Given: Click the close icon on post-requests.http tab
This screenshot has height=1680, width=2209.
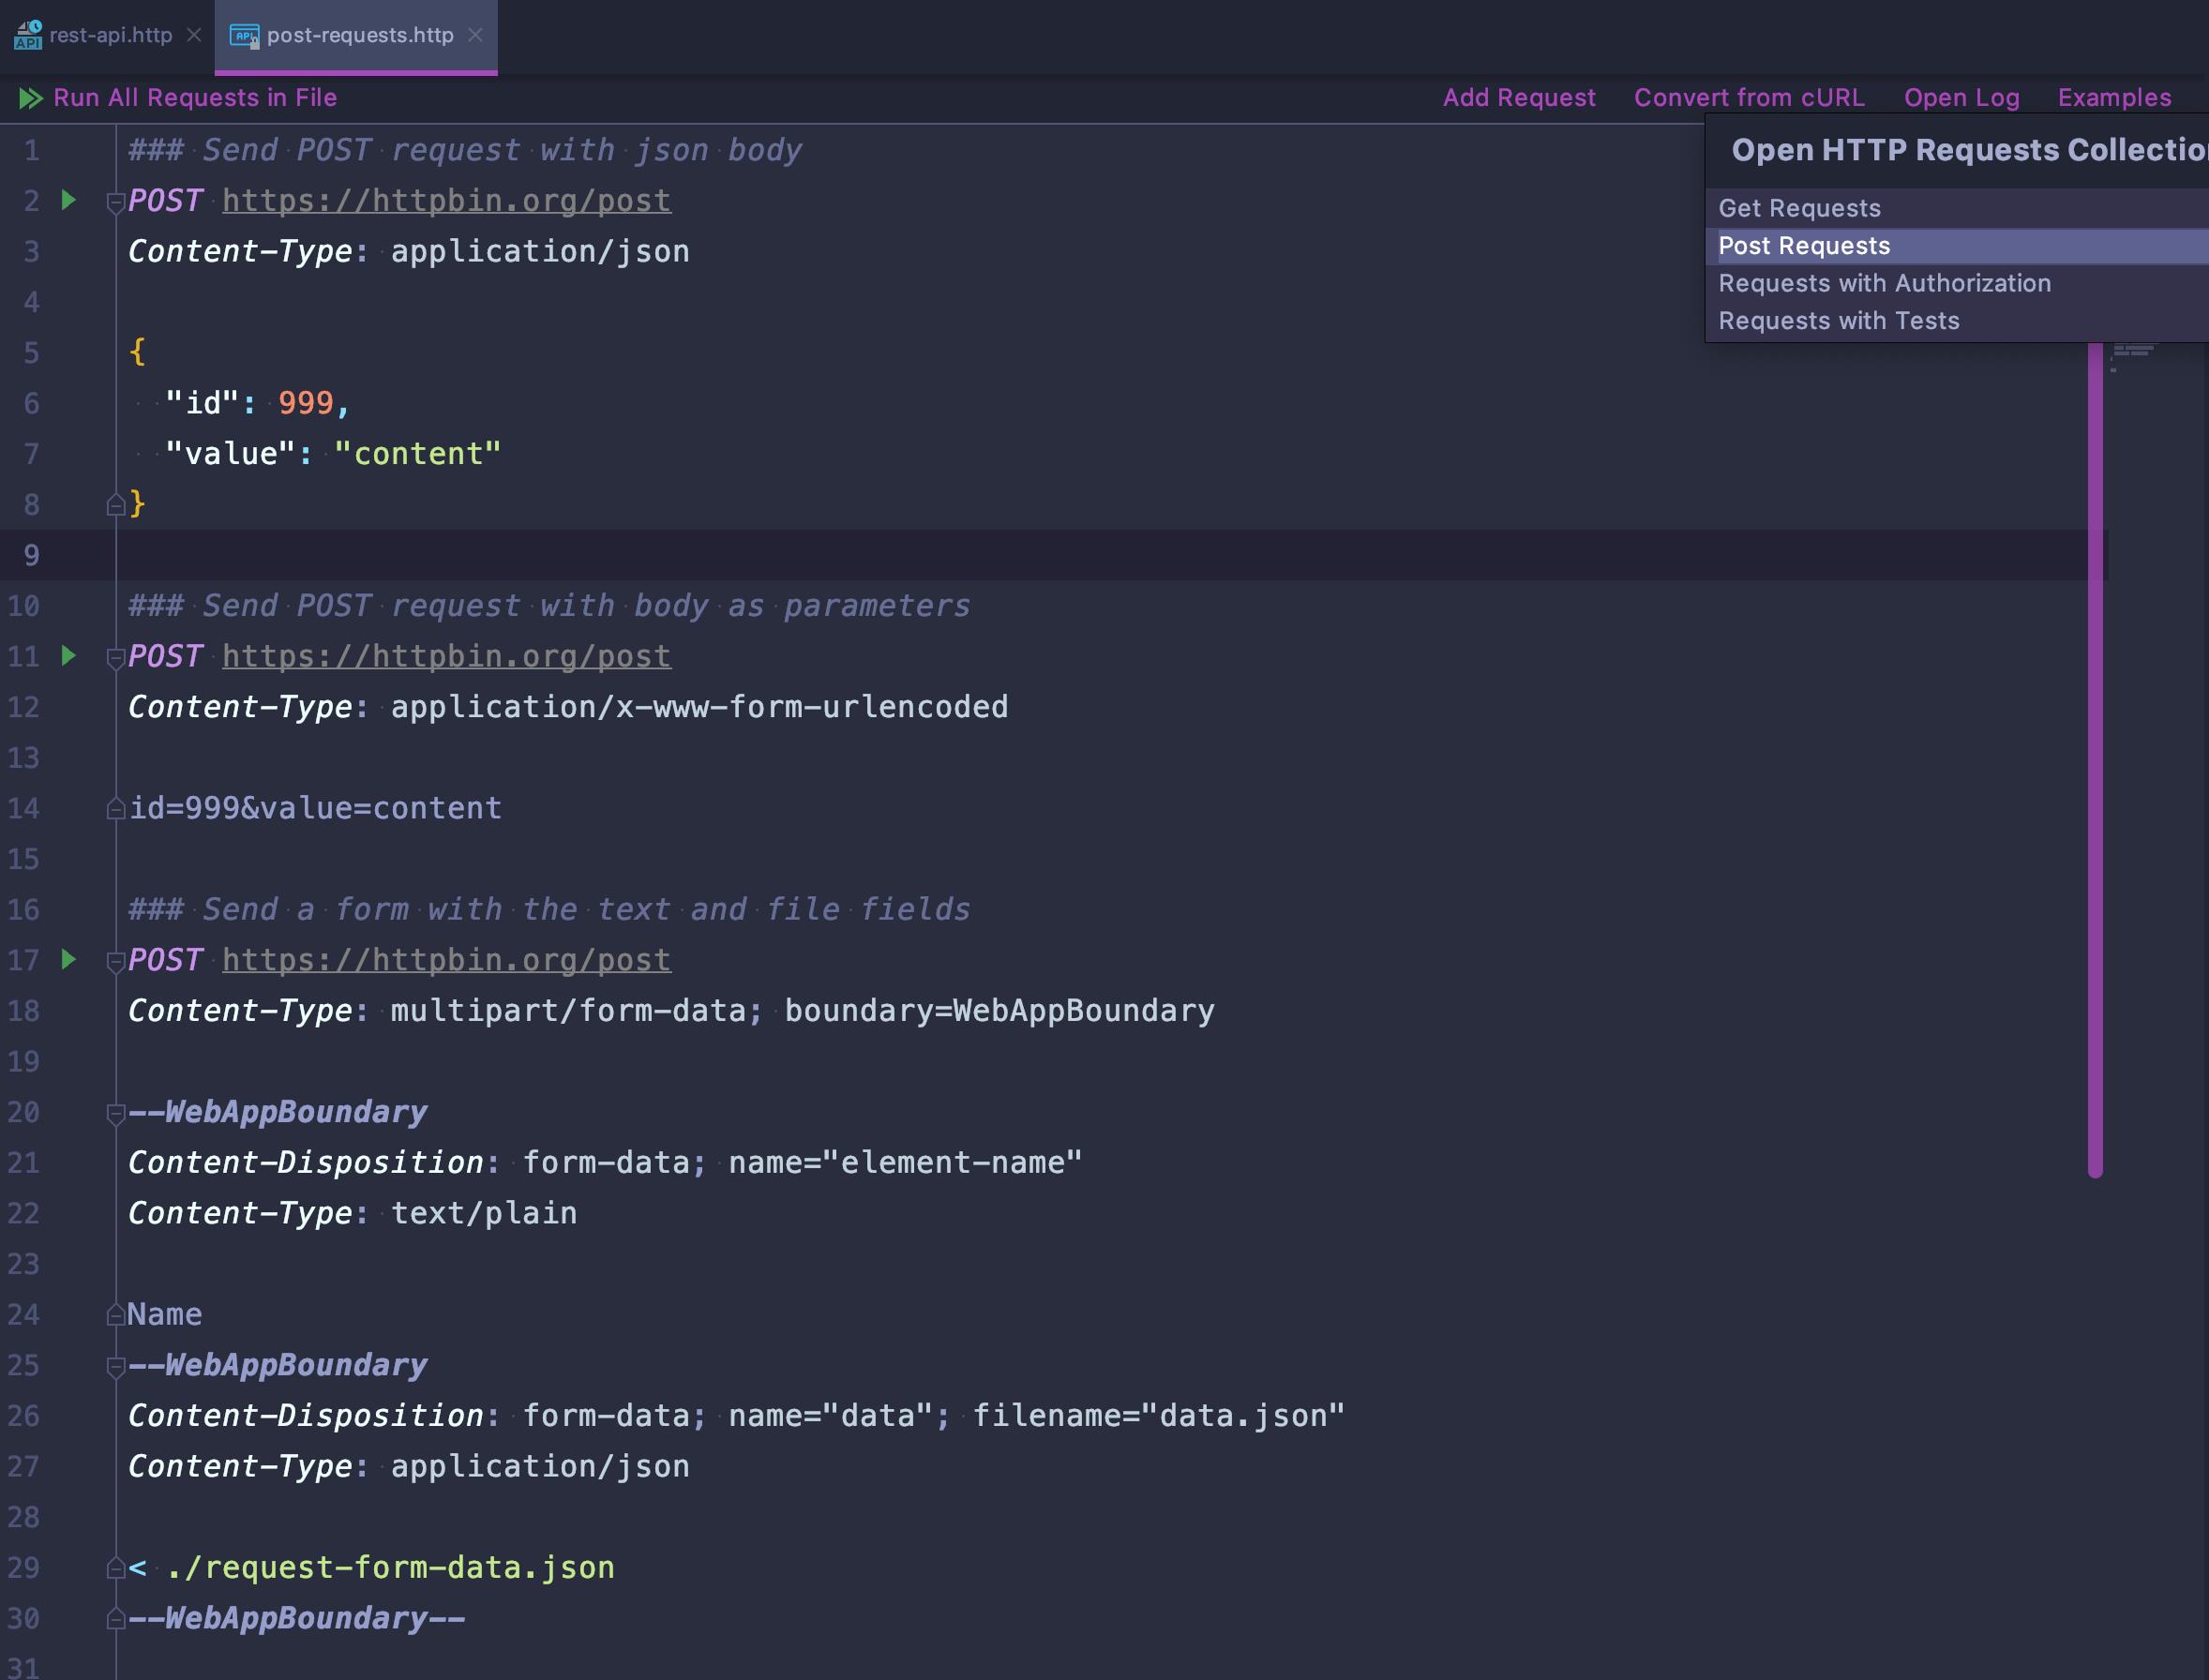Looking at the screenshot, I should pos(478,34).
